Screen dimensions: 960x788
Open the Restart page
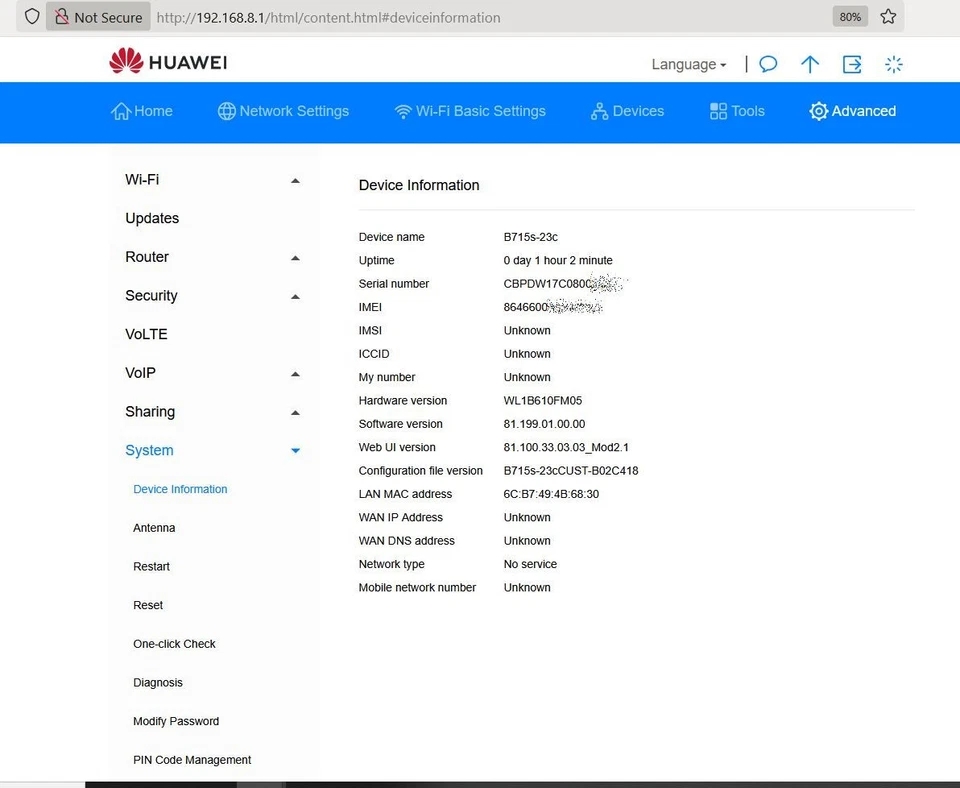[x=151, y=566]
